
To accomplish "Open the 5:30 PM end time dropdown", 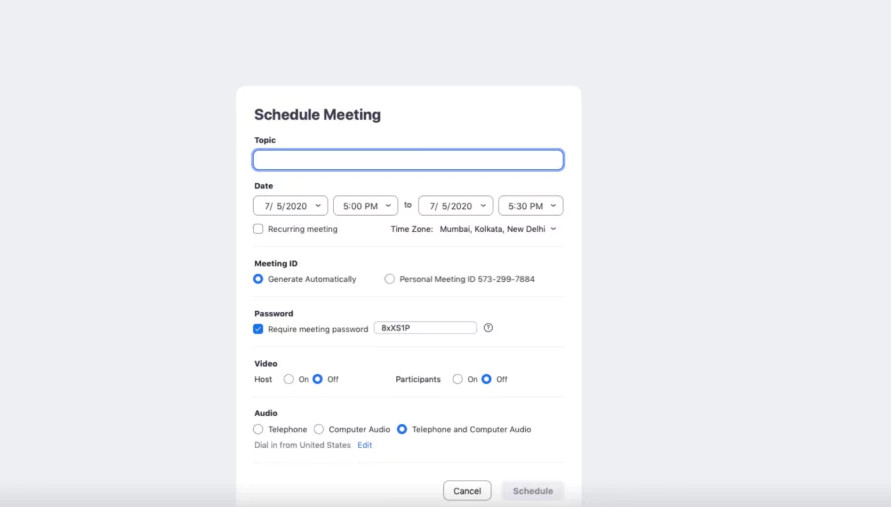I will [x=531, y=206].
